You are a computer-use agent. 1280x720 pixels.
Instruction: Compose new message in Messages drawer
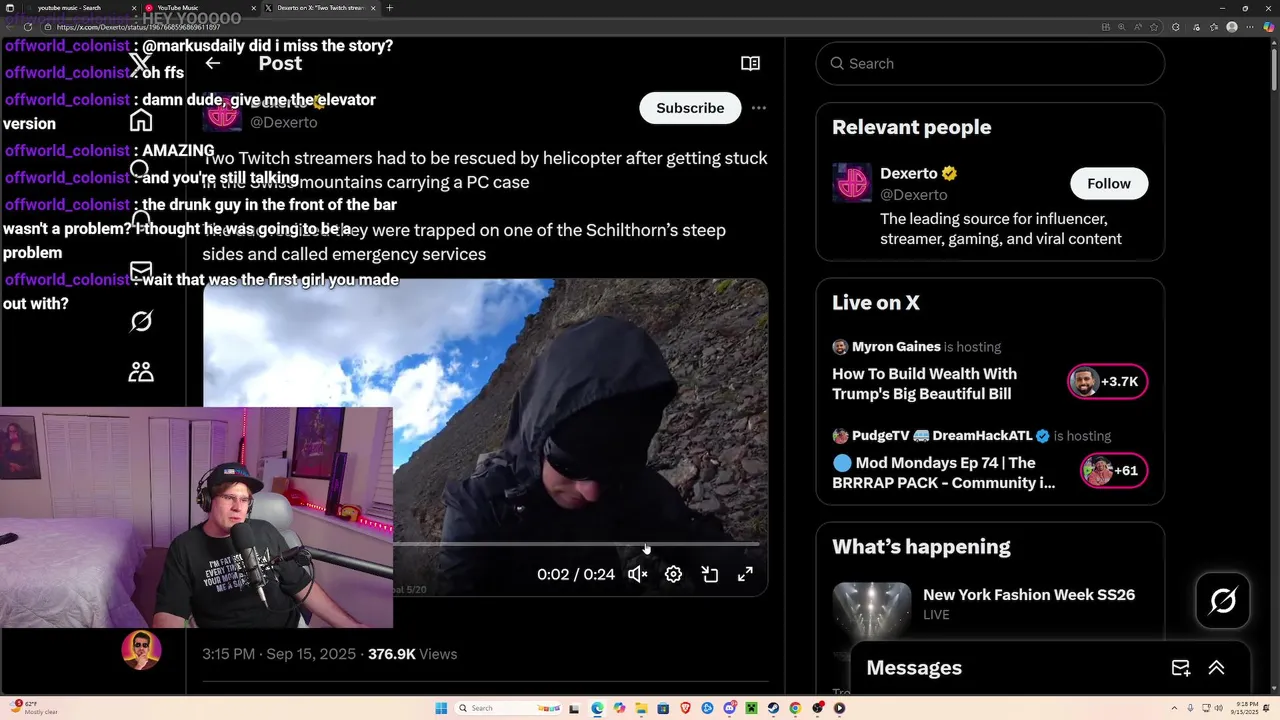(1180, 668)
